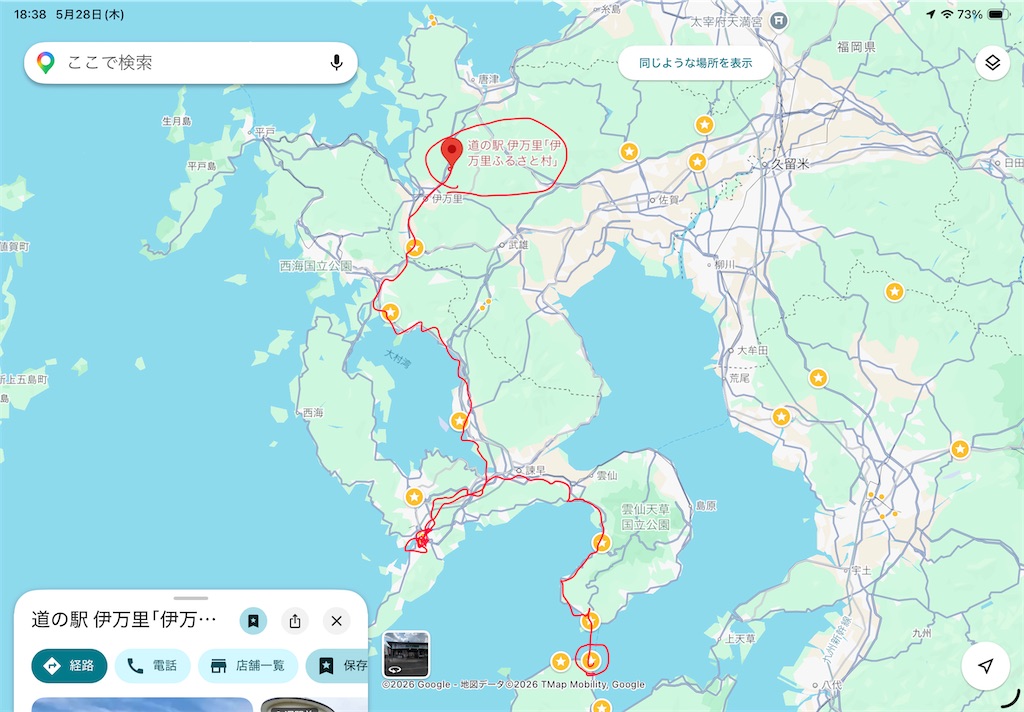Image resolution: width=1024 pixels, height=712 pixels.
Task: Tap the place card drag handle
Action: (191, 598)
